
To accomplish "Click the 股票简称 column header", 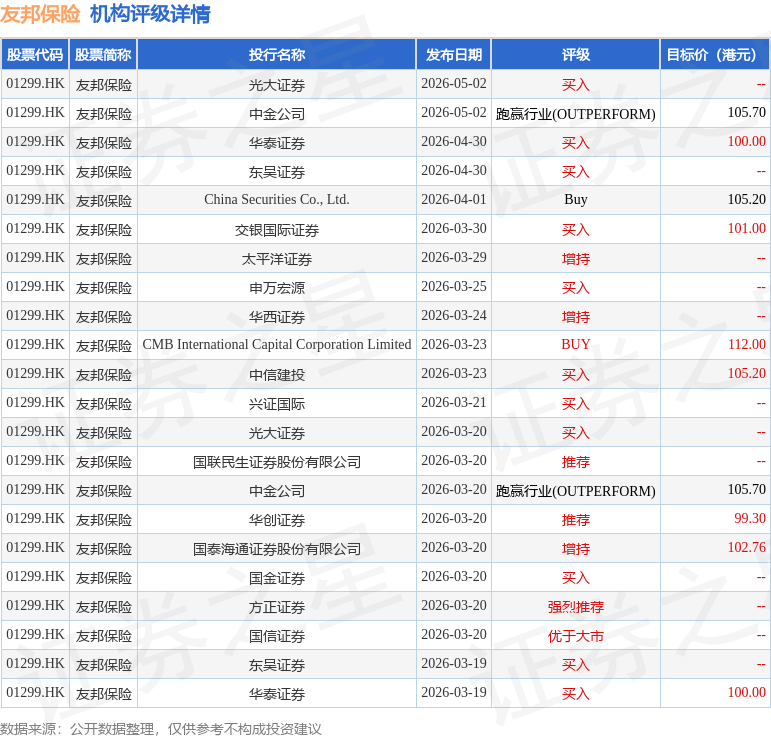I will (x=103, y=55).
